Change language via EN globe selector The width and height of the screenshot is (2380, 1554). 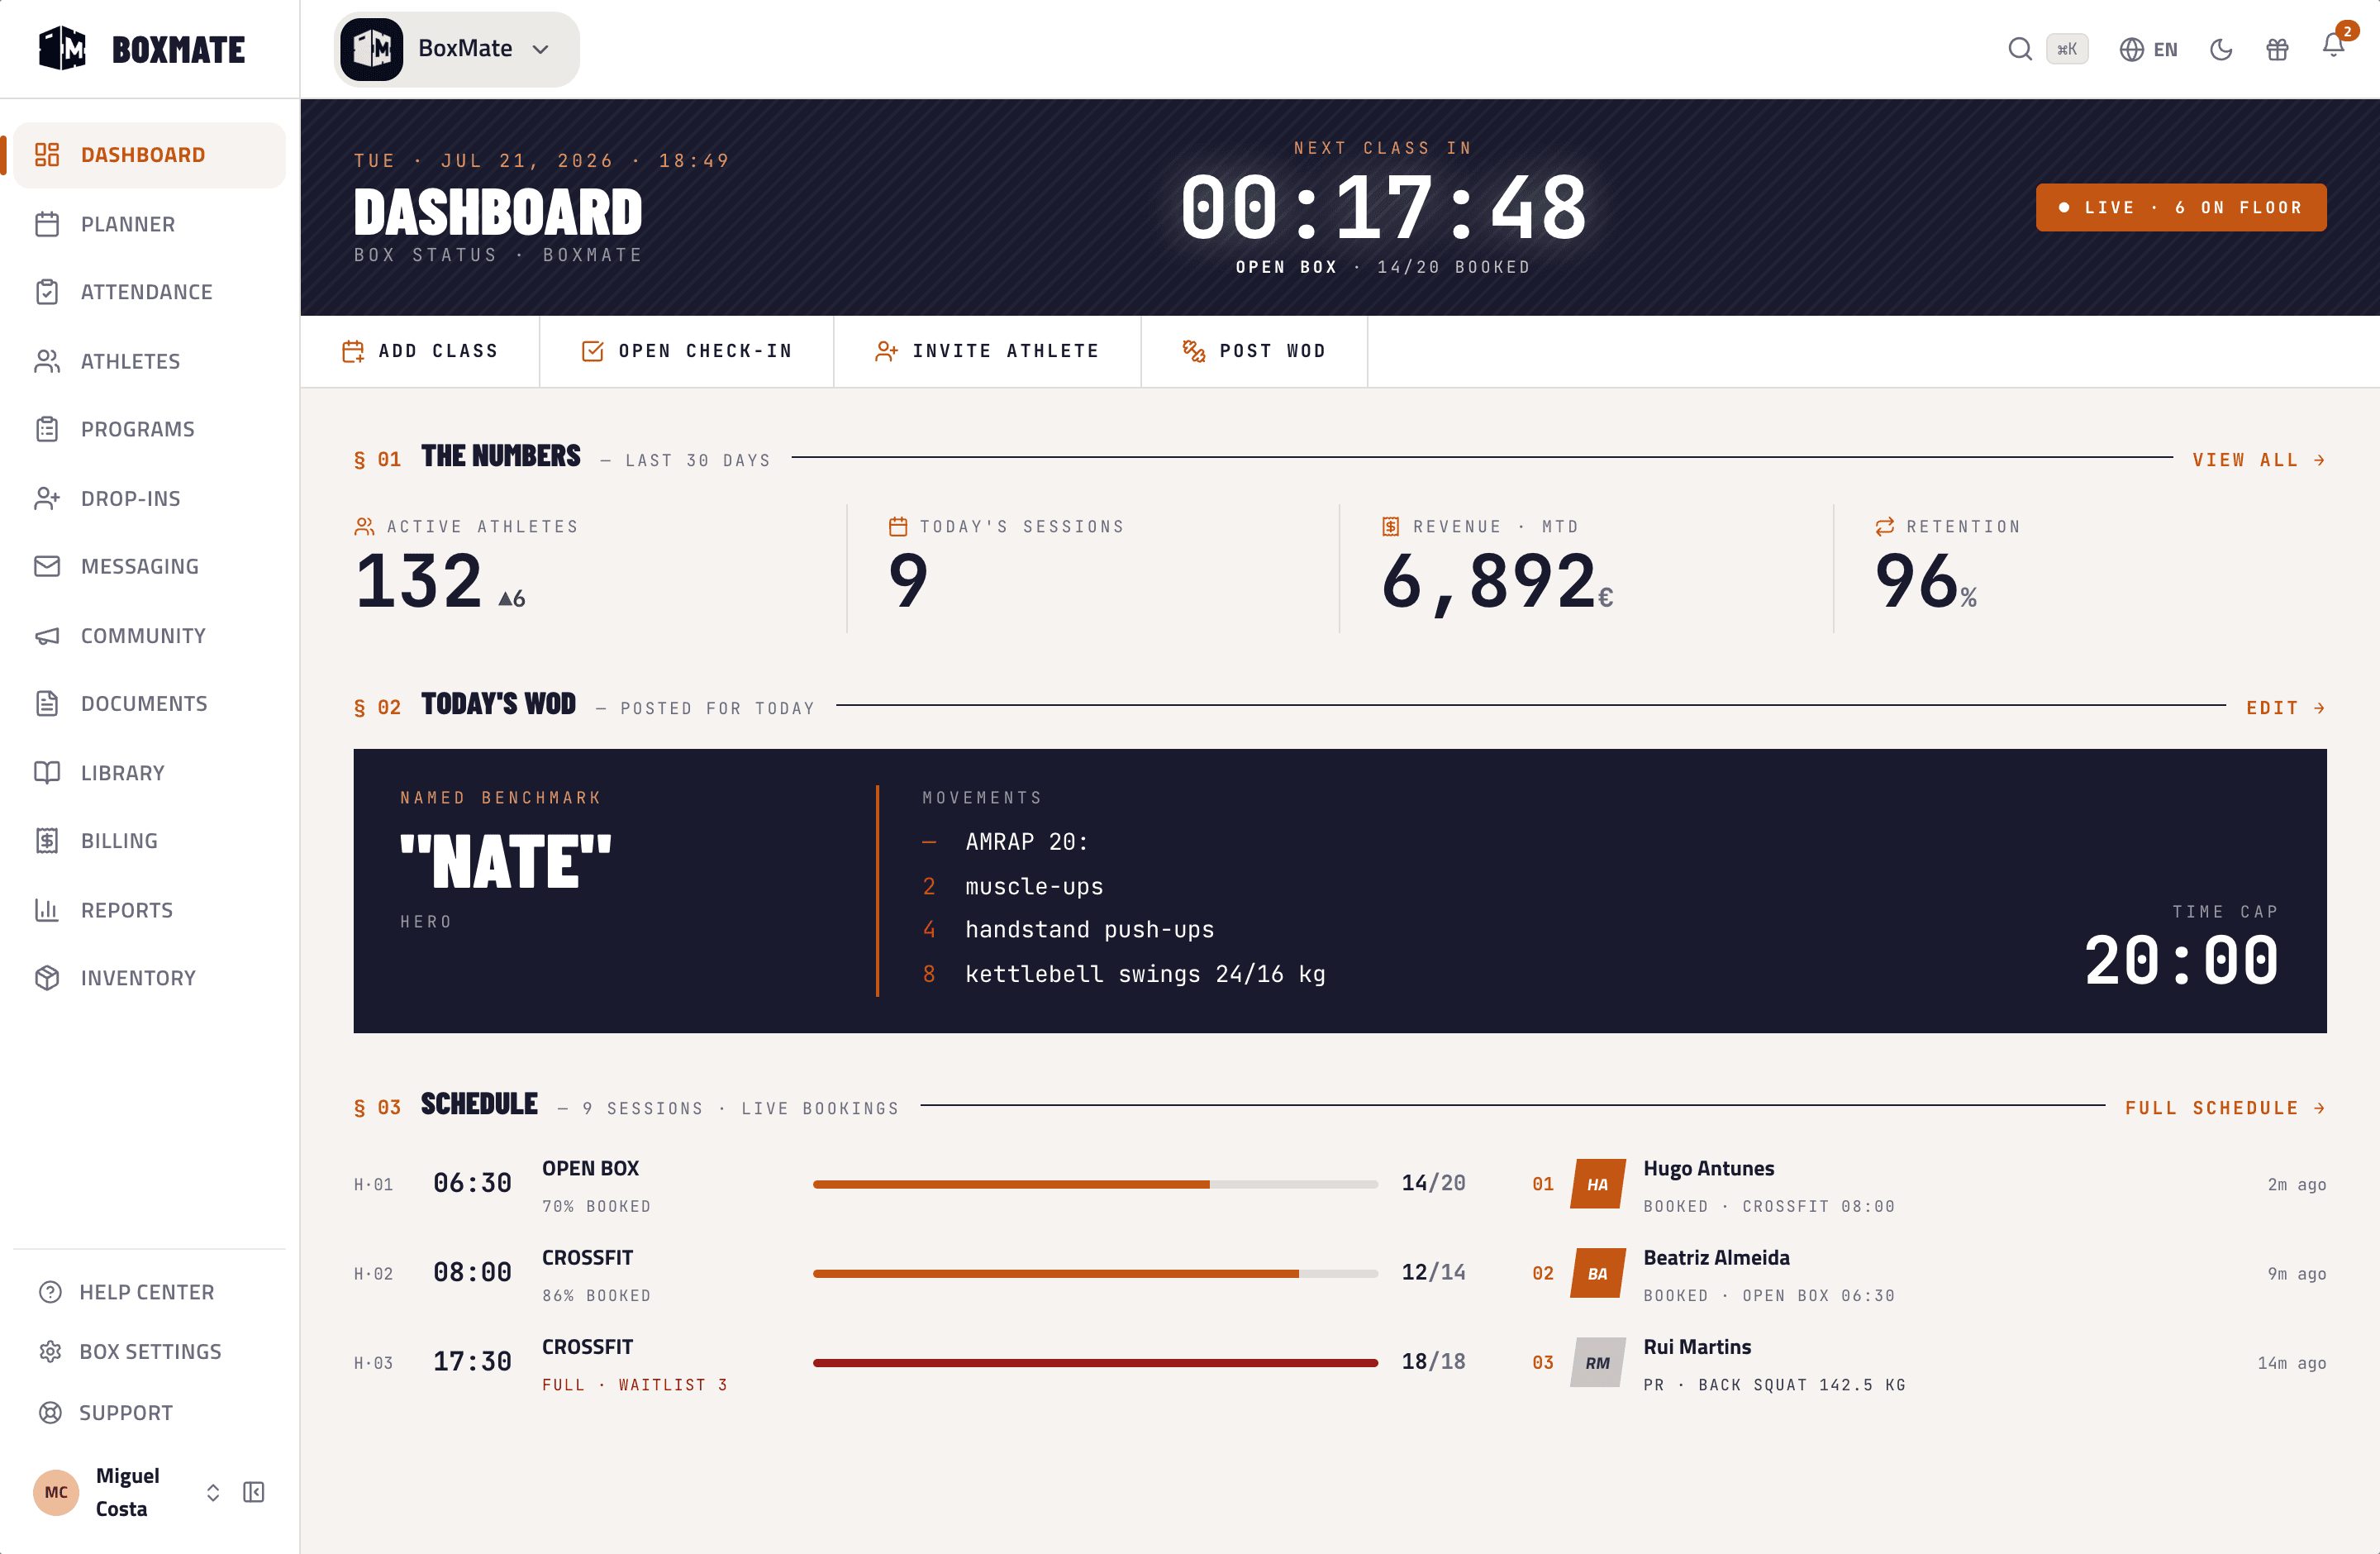click(x=2148, y=49)
